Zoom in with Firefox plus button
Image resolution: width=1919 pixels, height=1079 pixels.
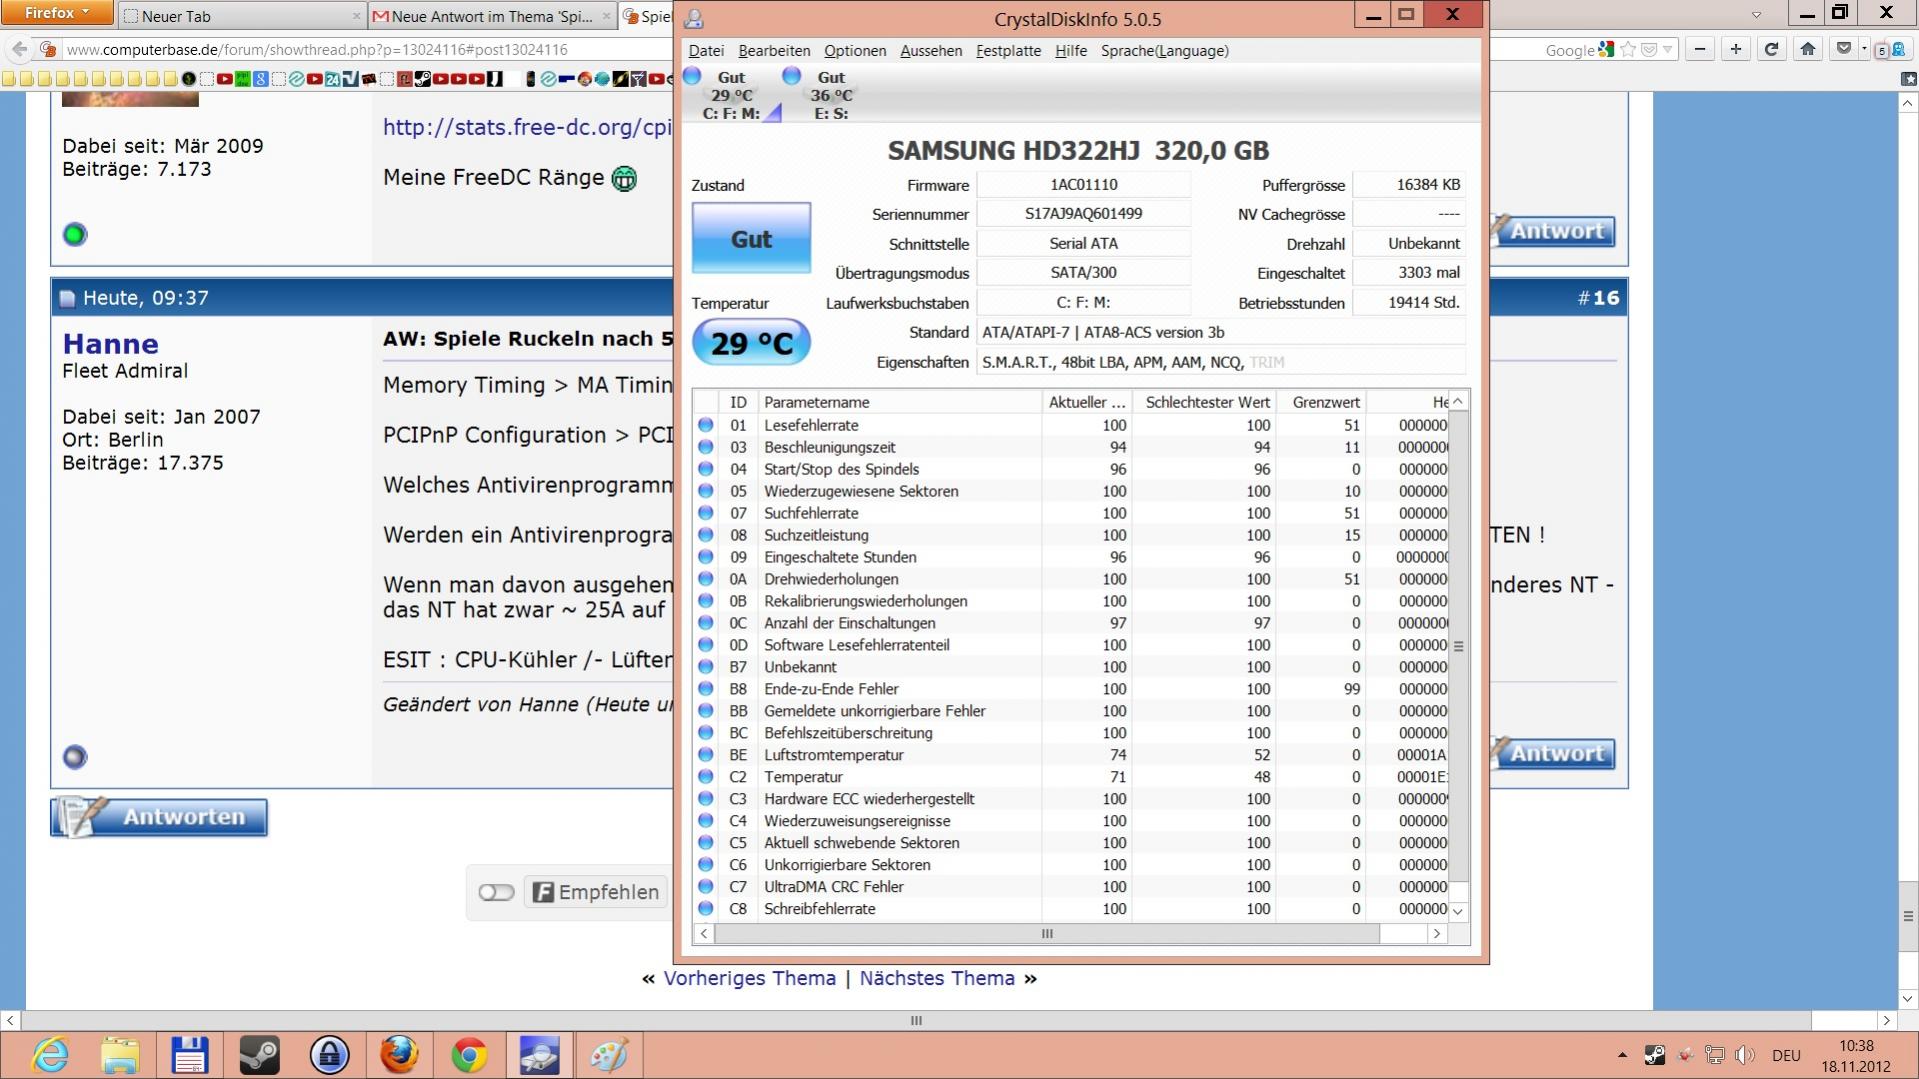[1736, 49]
